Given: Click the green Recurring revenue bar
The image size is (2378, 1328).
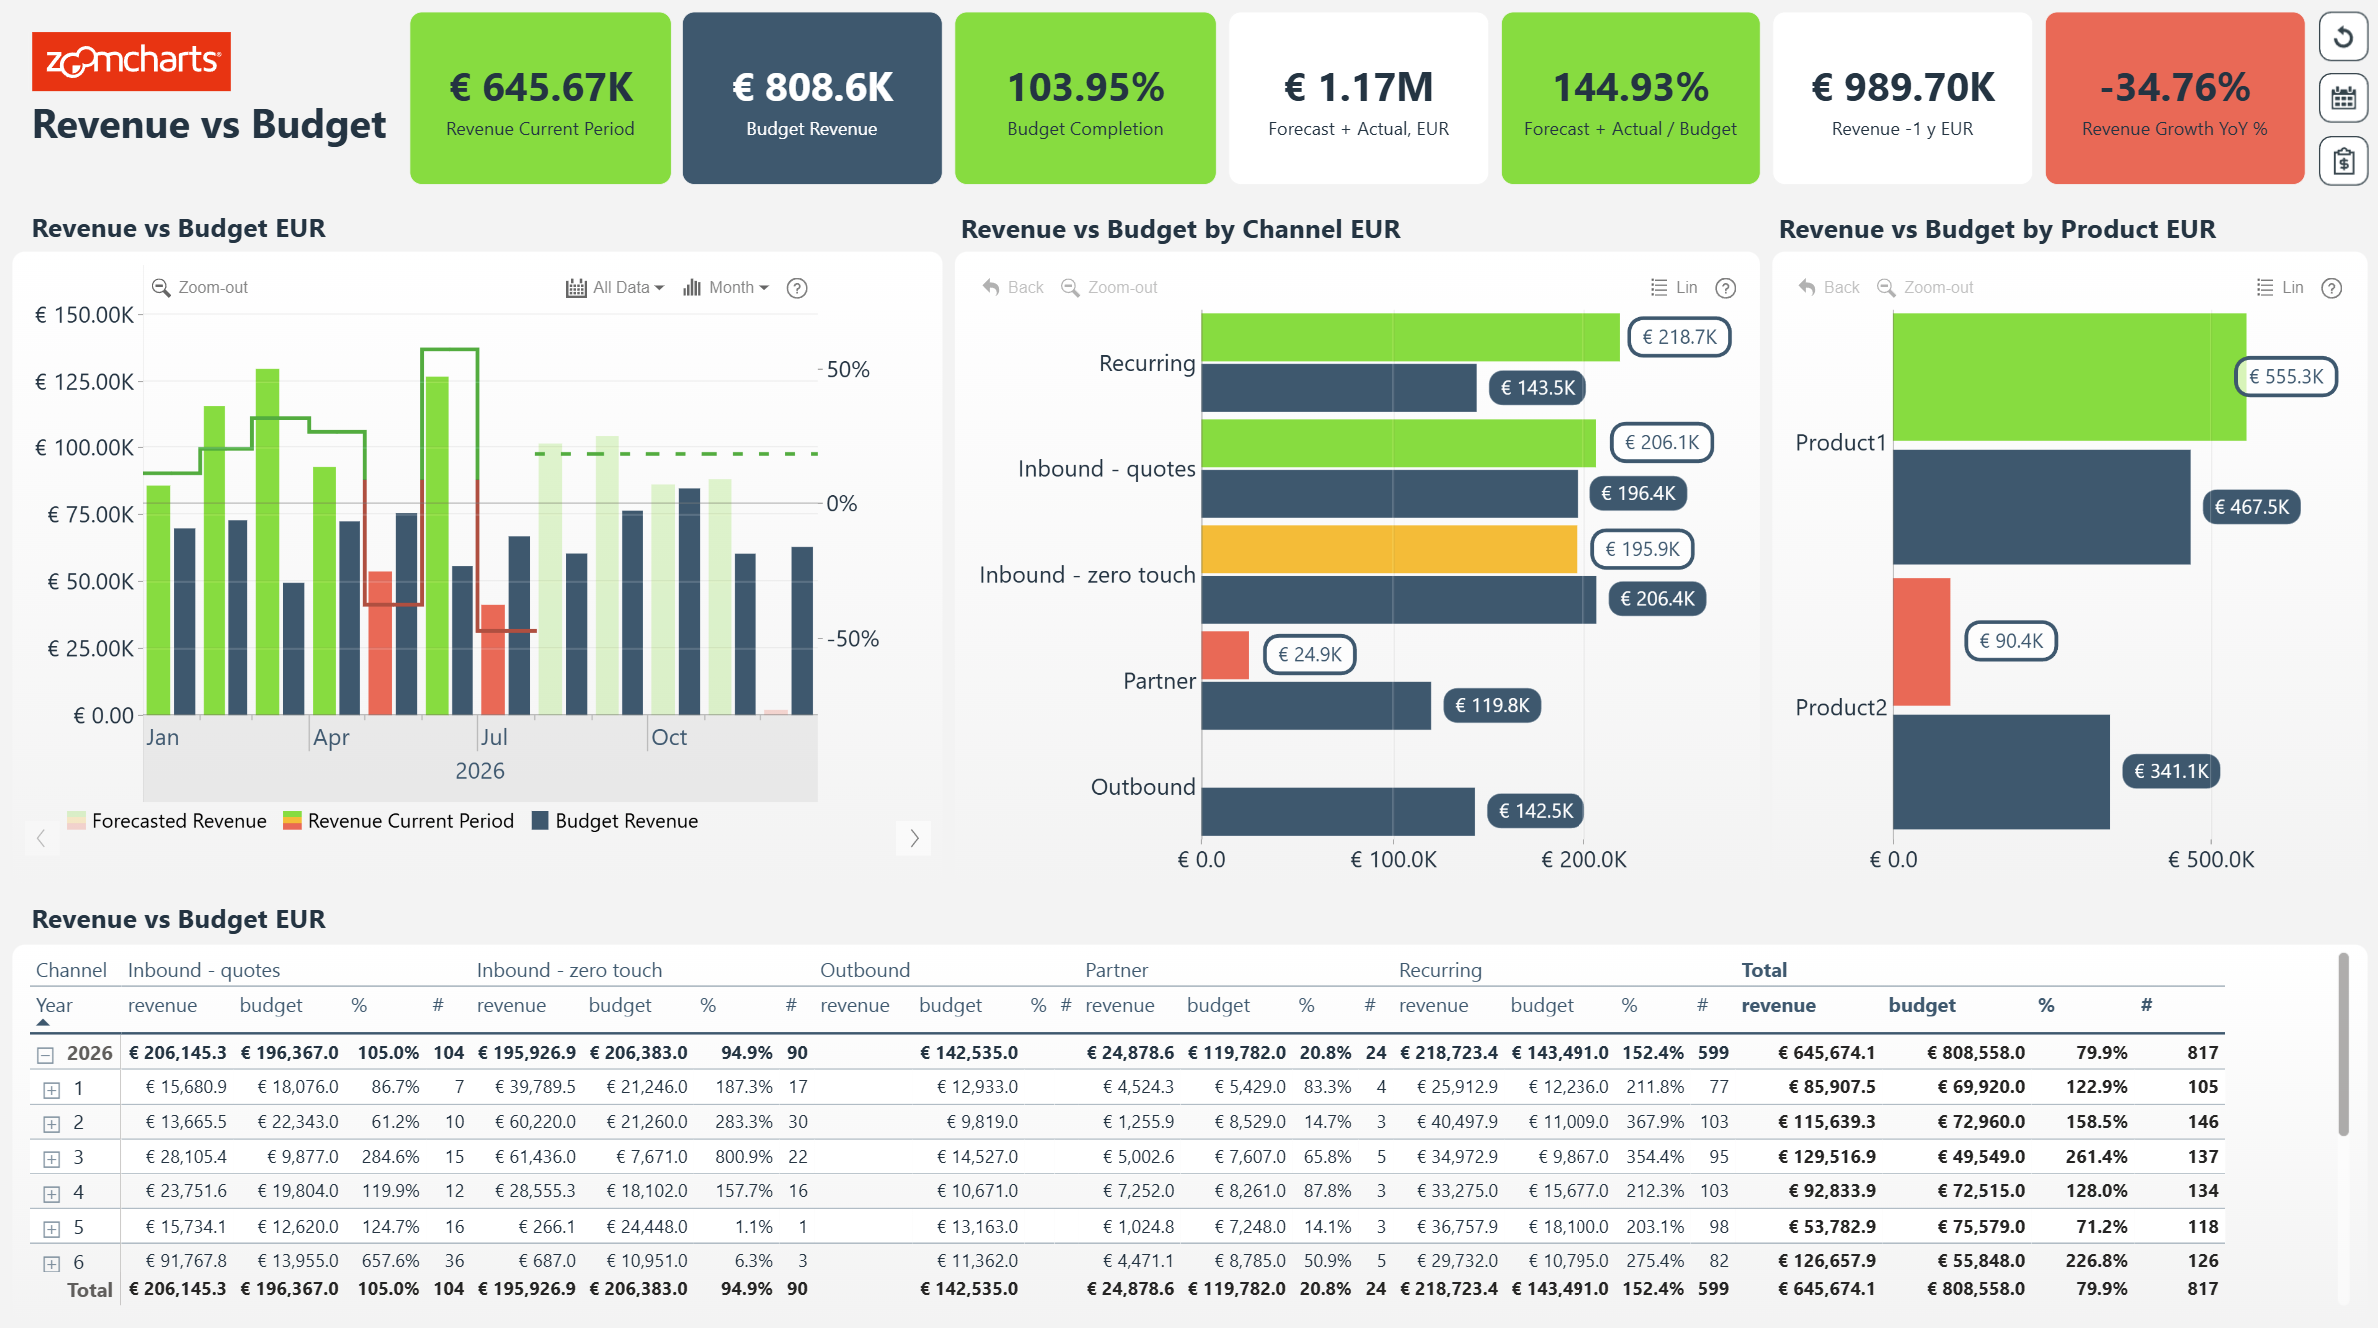Looking at the screenshot, I should (x=1409, y=337).
